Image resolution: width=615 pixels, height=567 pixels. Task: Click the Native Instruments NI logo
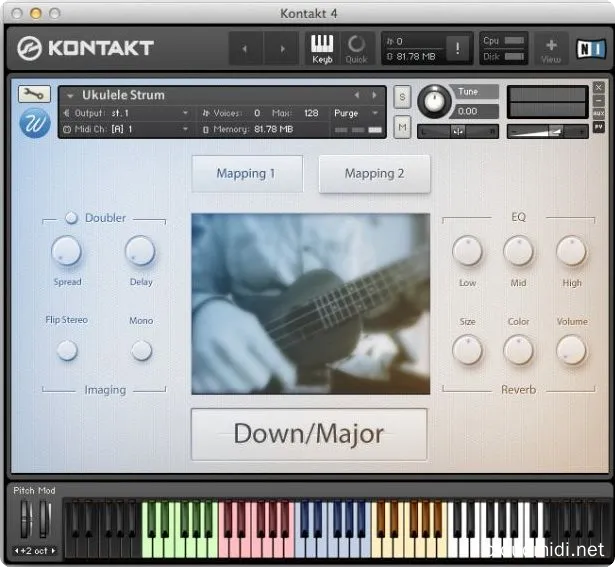click(589, 48)
